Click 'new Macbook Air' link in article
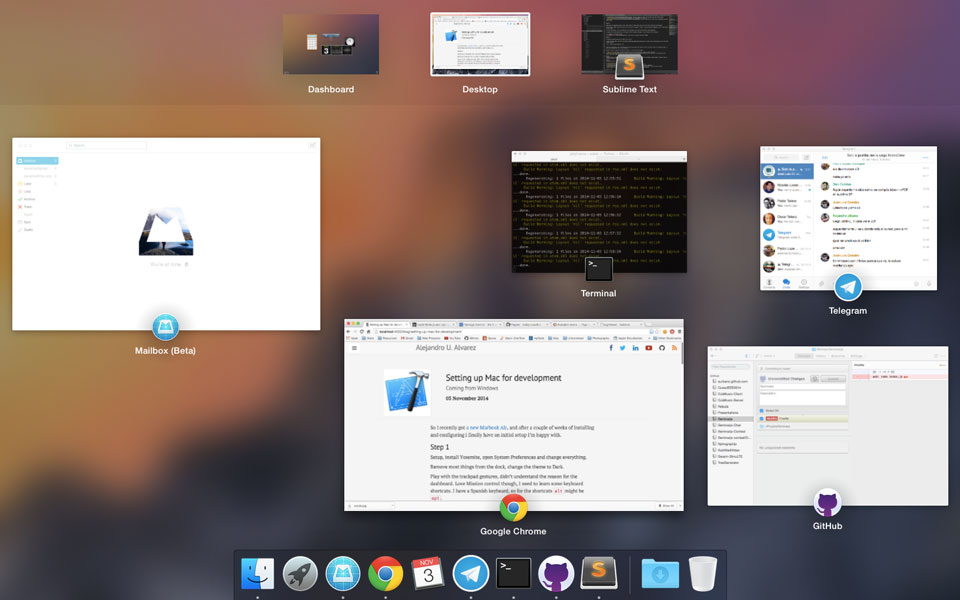The image size is (960, 600). [488, 427]
